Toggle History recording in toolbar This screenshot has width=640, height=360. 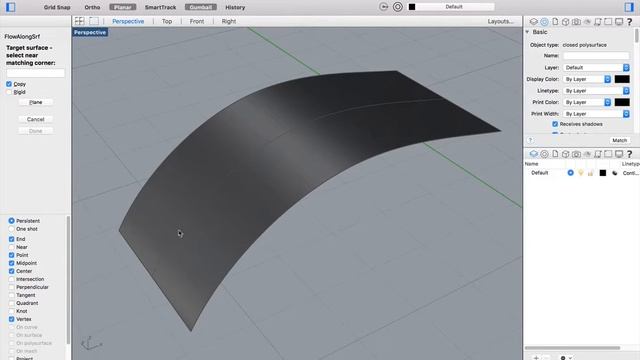235,7
